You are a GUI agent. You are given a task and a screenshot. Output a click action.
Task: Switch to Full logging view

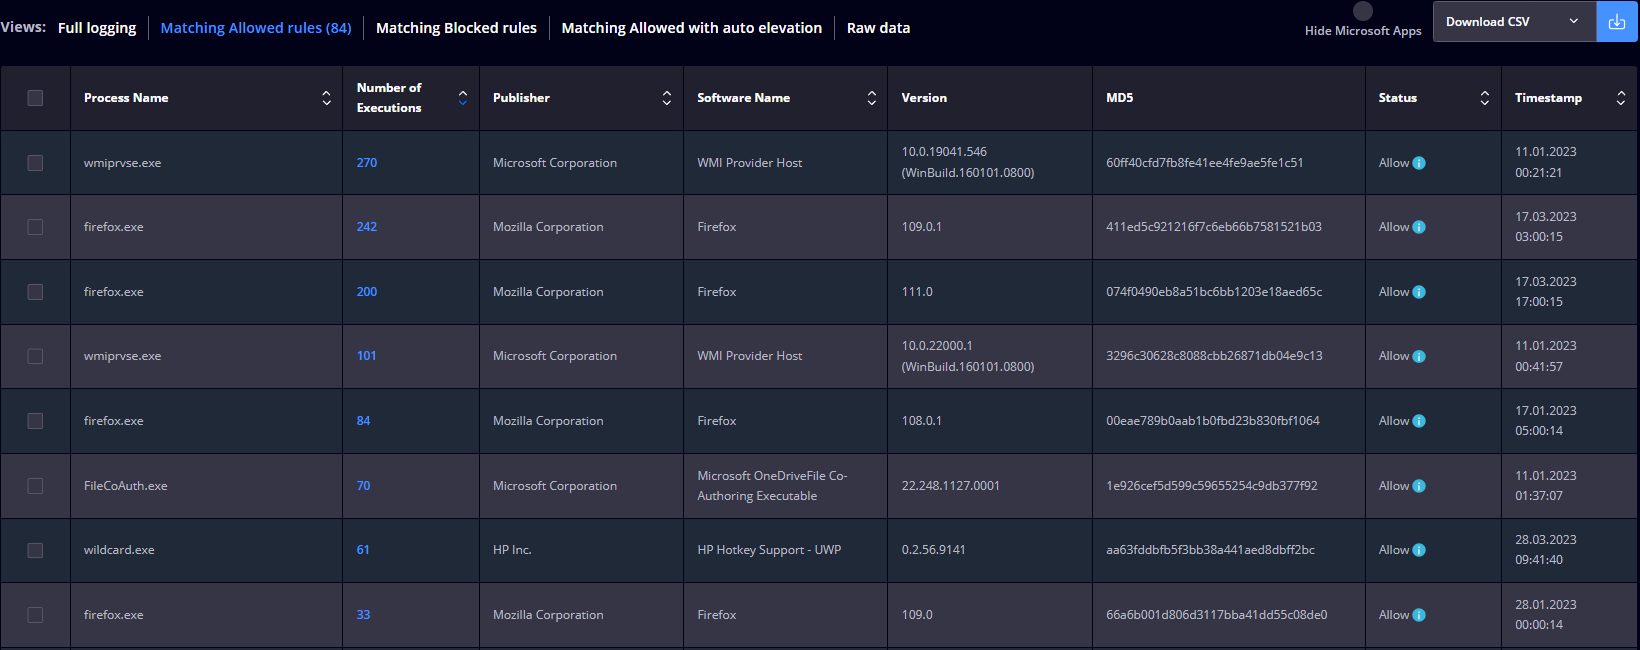click(97, 28)
